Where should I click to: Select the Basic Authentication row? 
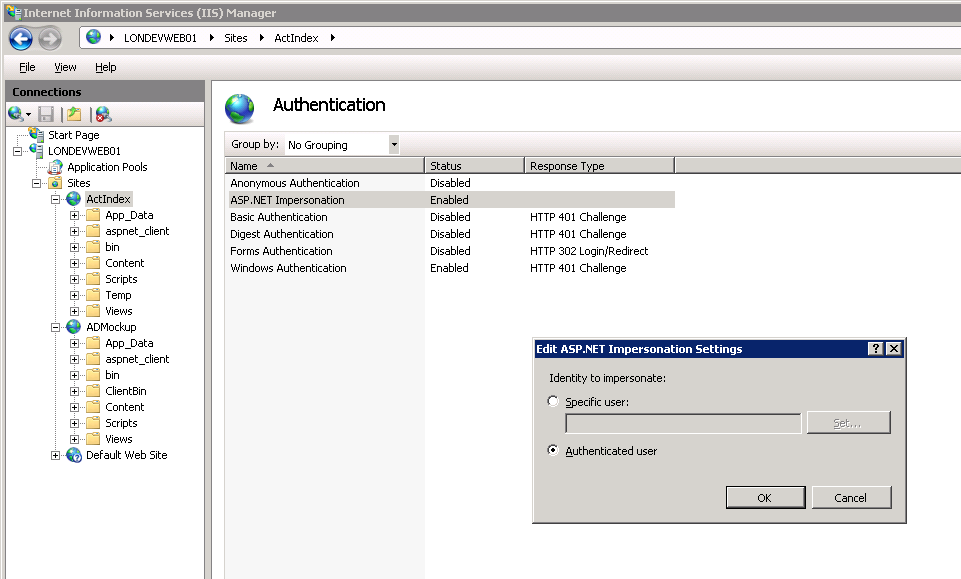[x=450, y=217]
